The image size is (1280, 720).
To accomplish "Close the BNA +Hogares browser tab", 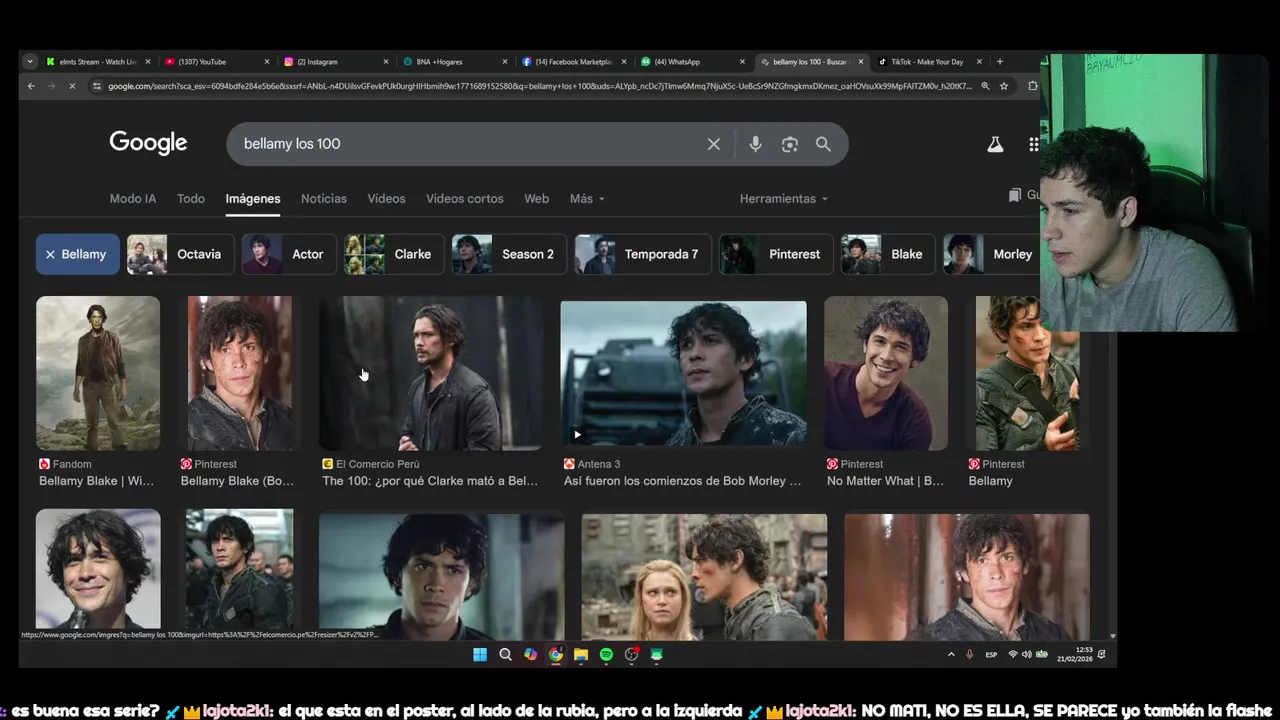I will 505,62.
